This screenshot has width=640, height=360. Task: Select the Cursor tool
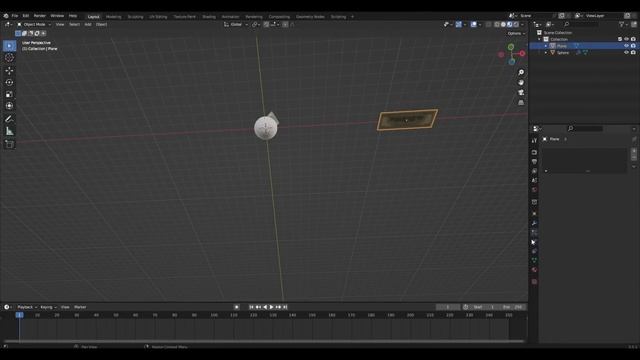[9, 58]
